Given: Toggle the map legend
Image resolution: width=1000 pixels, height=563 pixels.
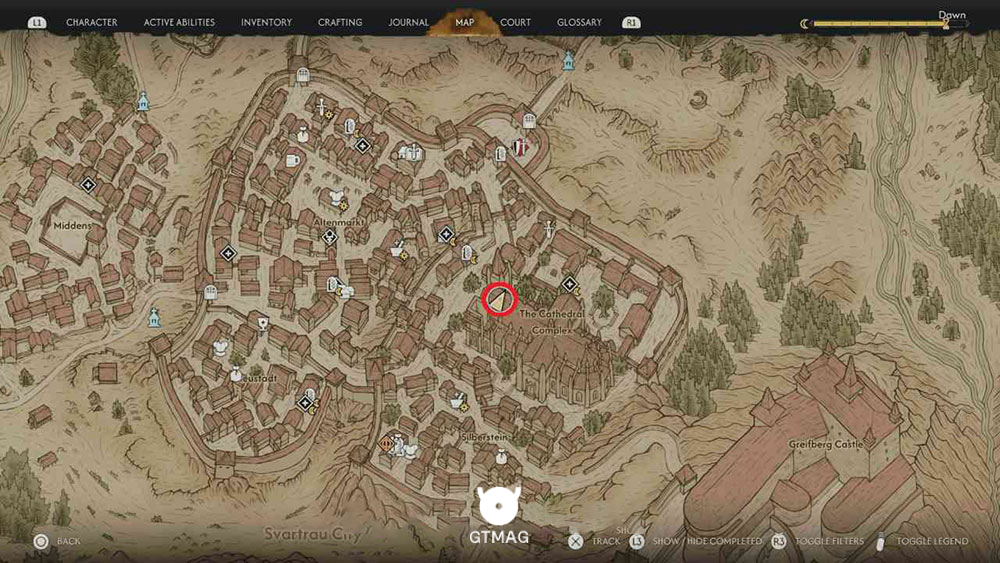Looking at the screenshot, I should (x=922, y=541).
